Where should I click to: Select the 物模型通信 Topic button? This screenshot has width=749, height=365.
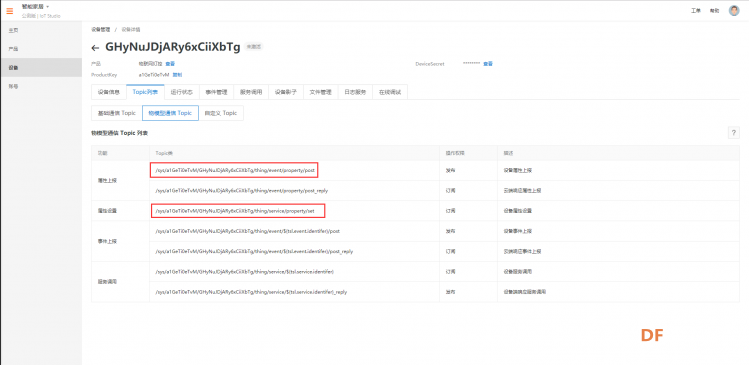point(170,113)
